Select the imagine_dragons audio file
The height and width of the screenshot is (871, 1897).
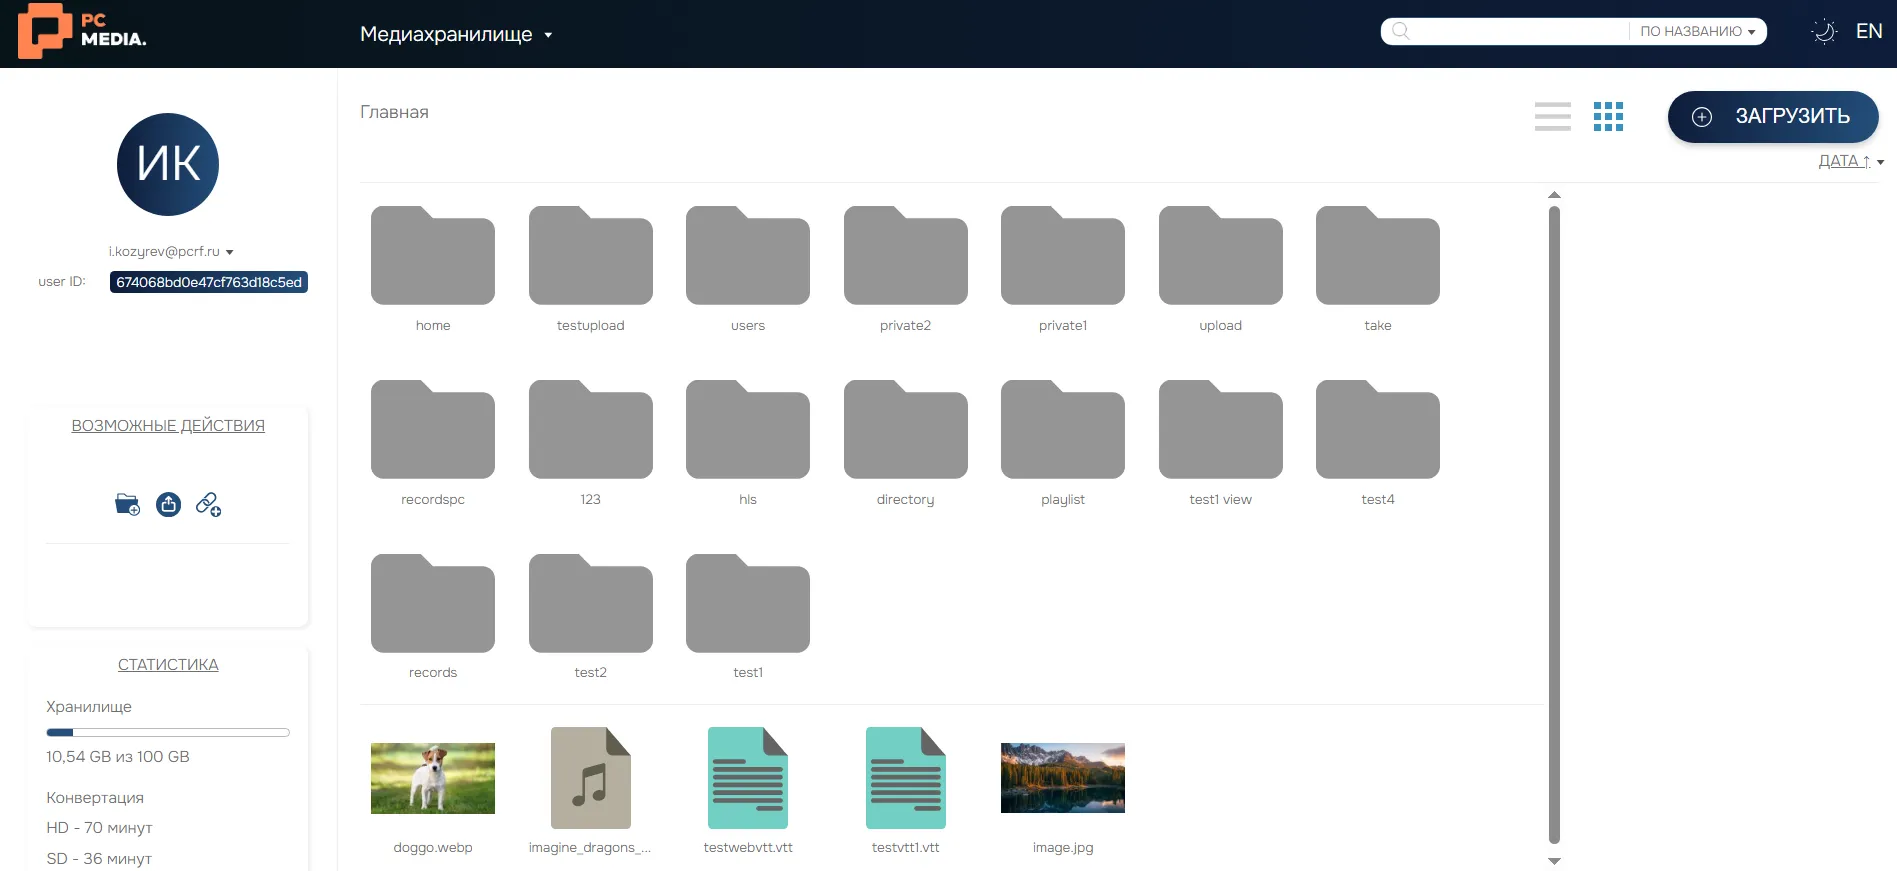coord(590,778)
